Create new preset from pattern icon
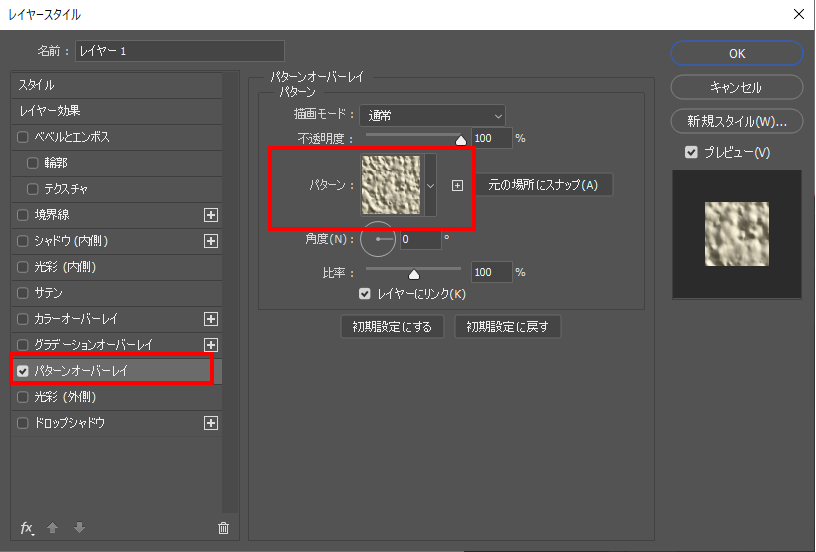 tap(458, 185)
